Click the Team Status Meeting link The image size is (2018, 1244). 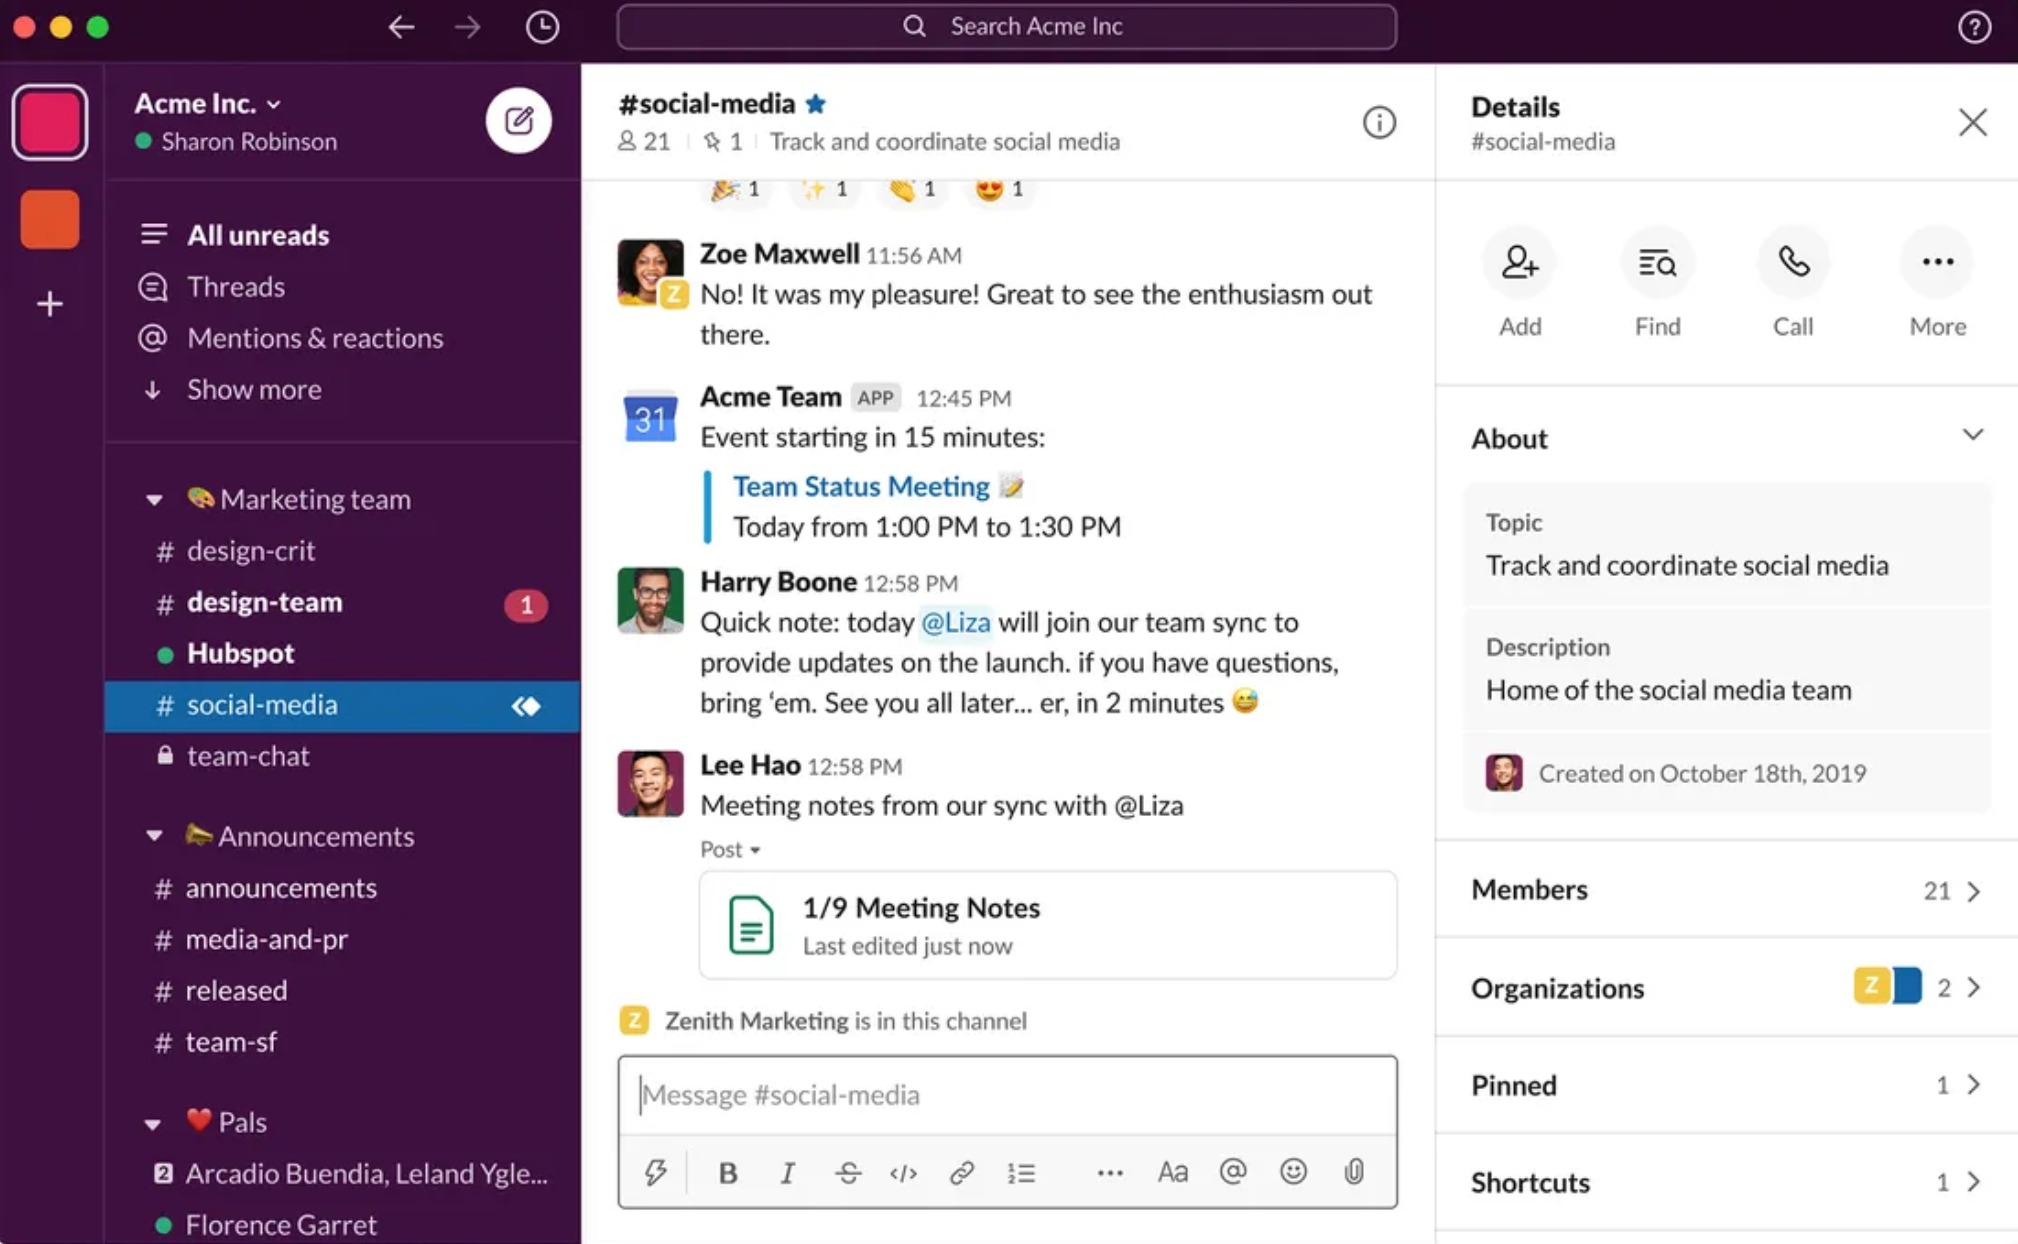click(x=859, y=486)
